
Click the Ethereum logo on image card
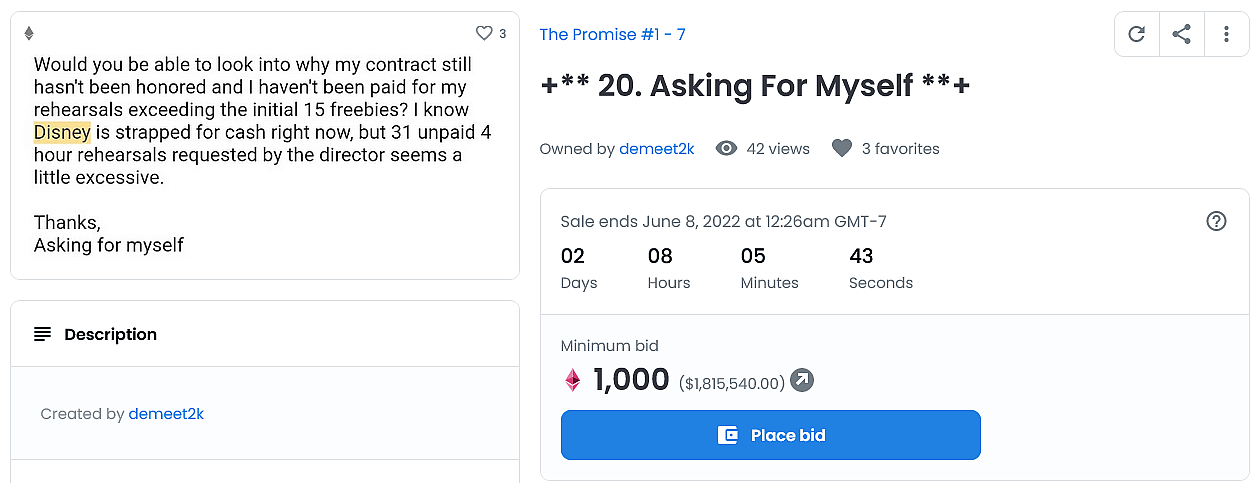coord(29,34)
